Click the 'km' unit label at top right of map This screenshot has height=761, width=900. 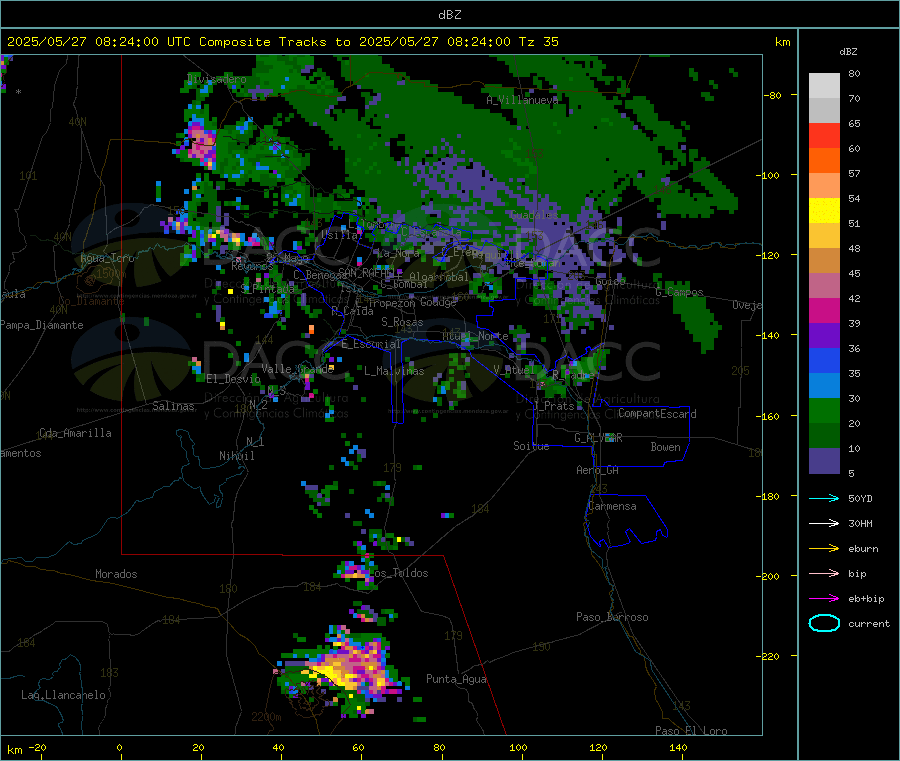[x=782, y=42]
